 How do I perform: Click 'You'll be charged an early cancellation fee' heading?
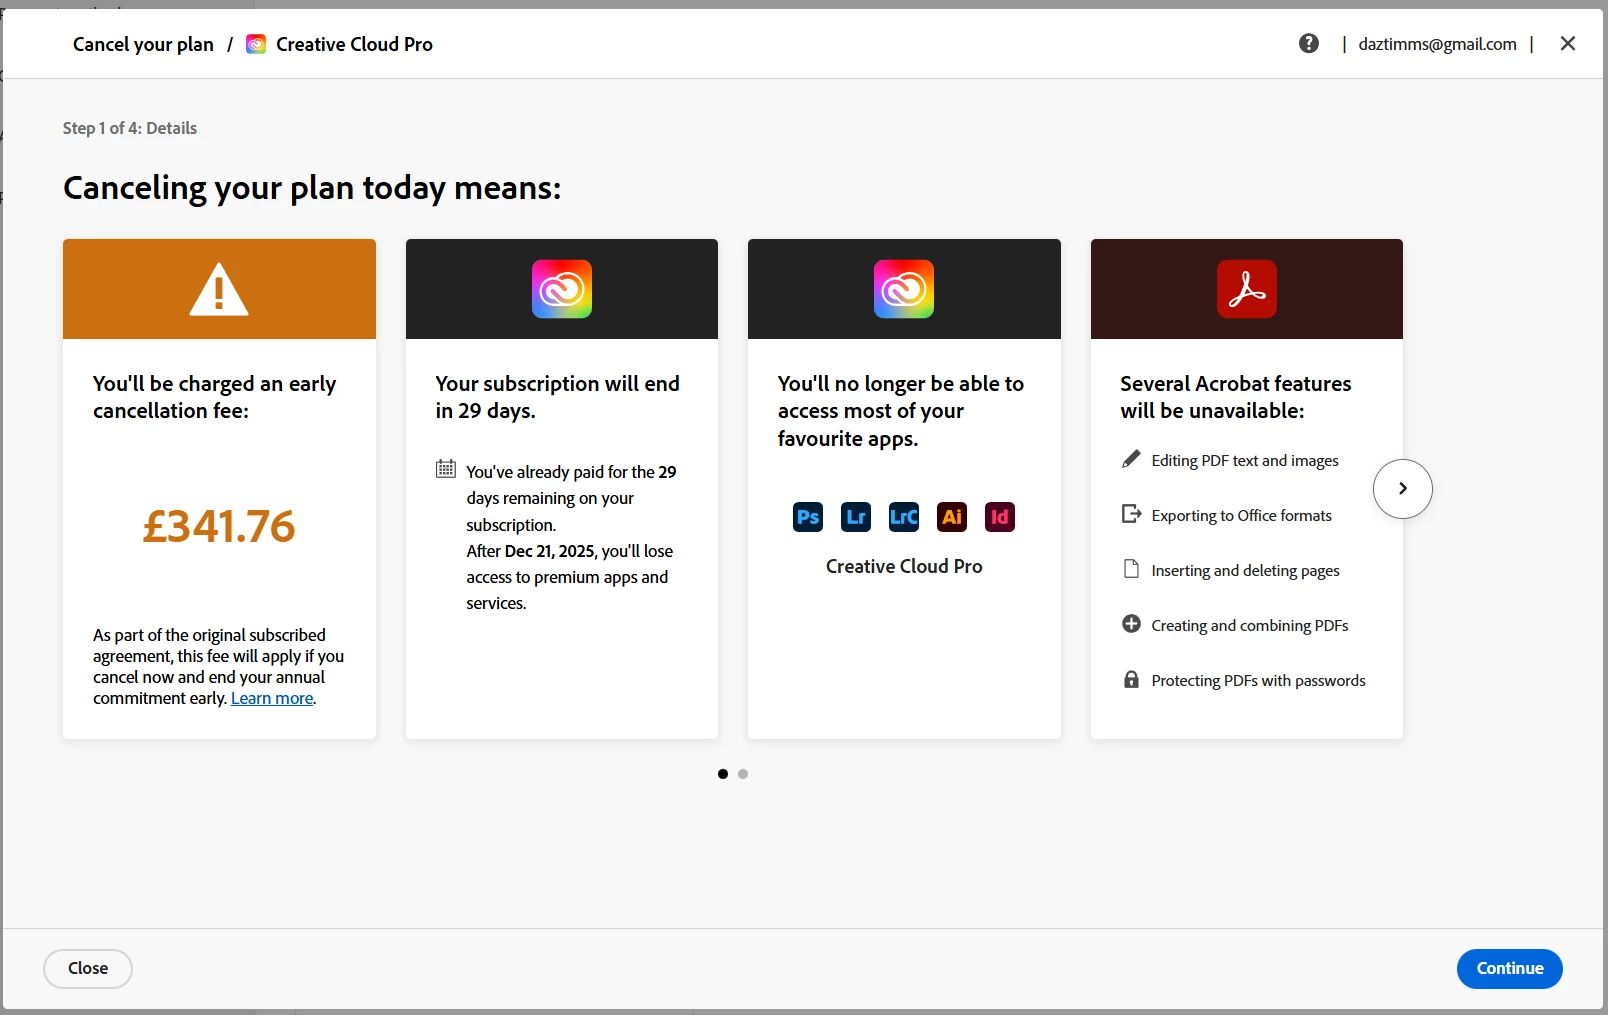point(214,397)
